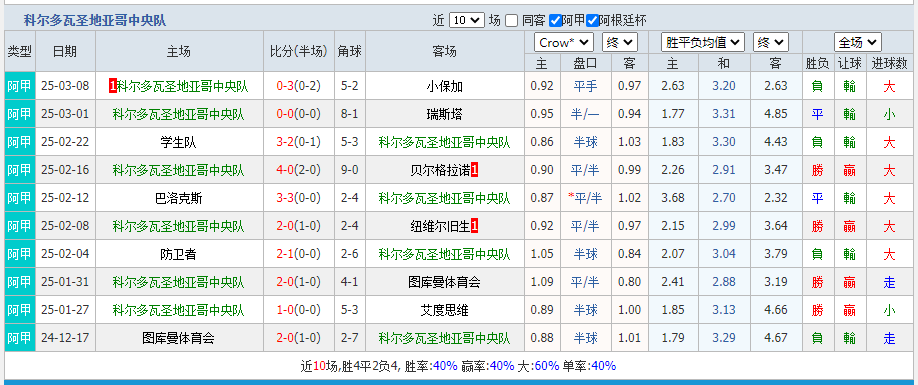918x385 pixels.
Task: Click the 走 result in 25-01-31 row
Action: pyautogui.click(x=889, y=282)
